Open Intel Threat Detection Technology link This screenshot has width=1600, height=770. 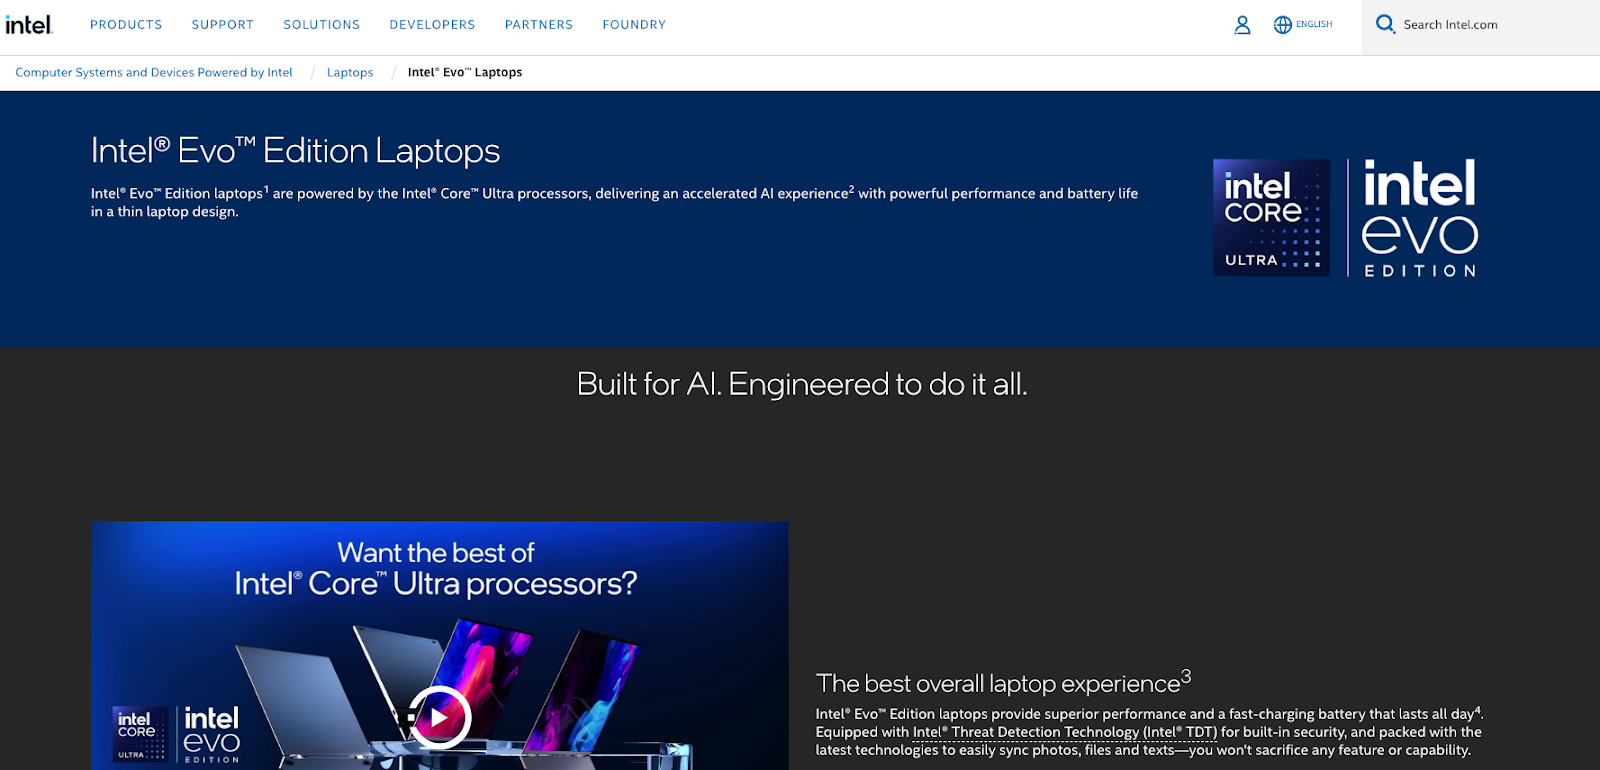[x=1064, y=732]
